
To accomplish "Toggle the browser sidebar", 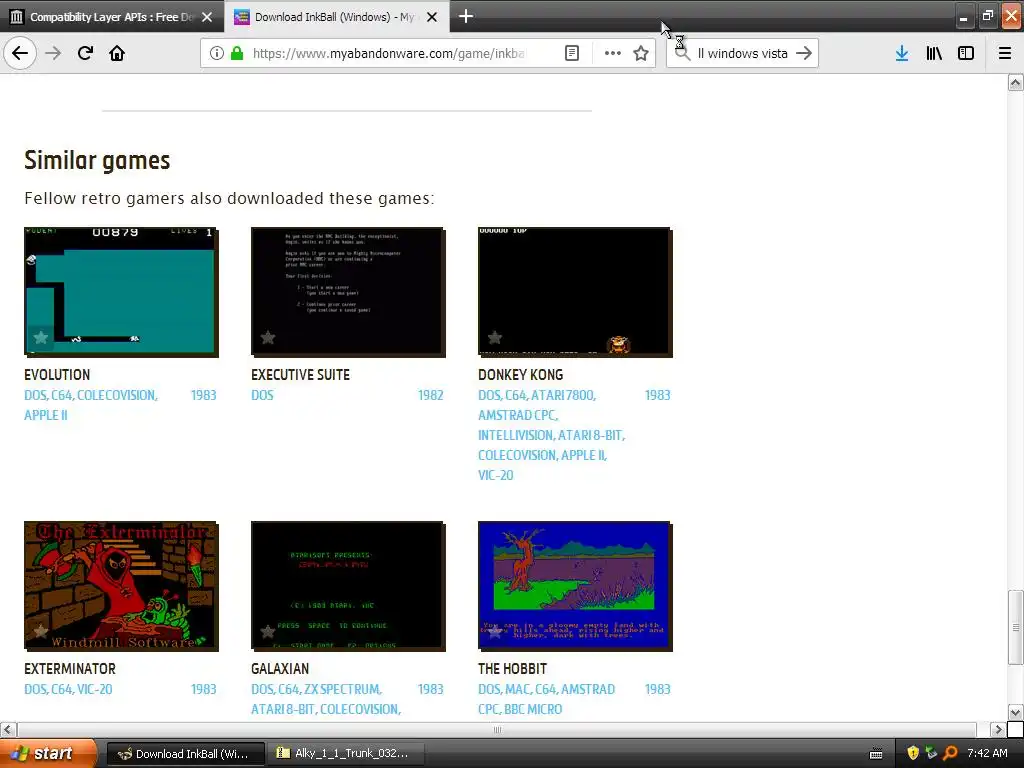I will (966, 54).
